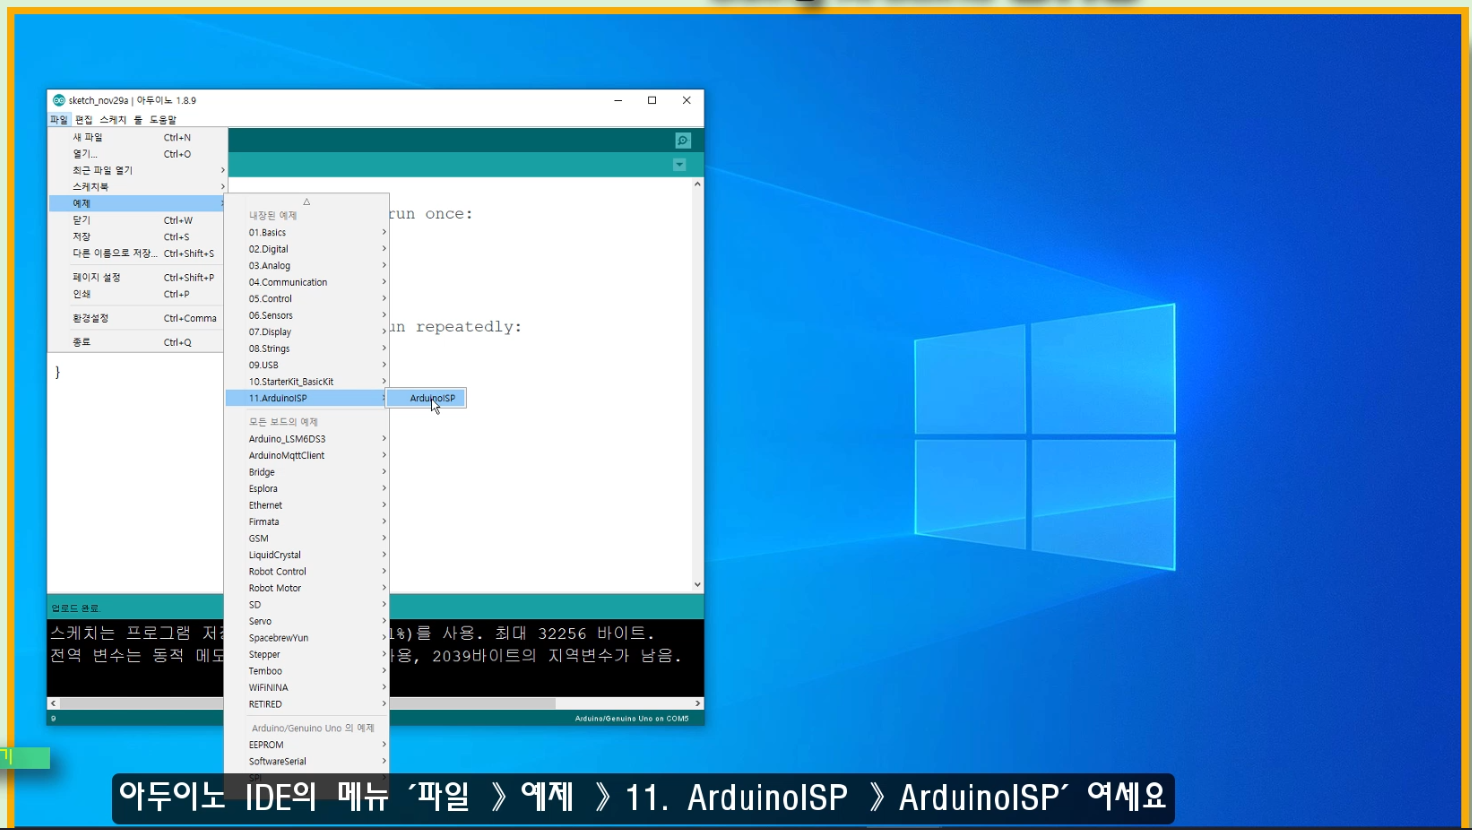Open 환경설정 preferences entry
Viewport: 1472px width, 830px height.
[x=138, y=318]
